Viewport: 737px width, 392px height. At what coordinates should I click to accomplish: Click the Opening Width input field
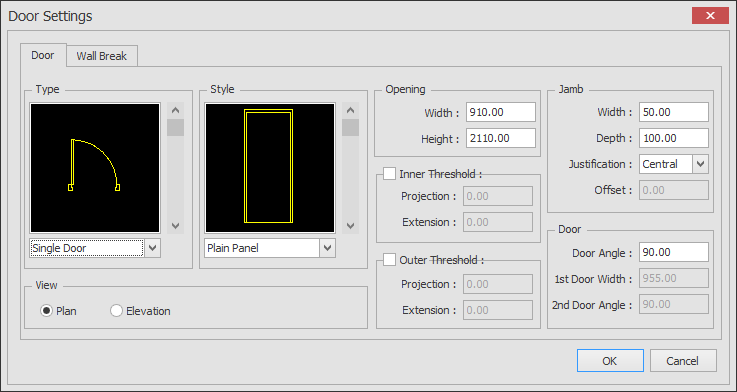(501, 112)
